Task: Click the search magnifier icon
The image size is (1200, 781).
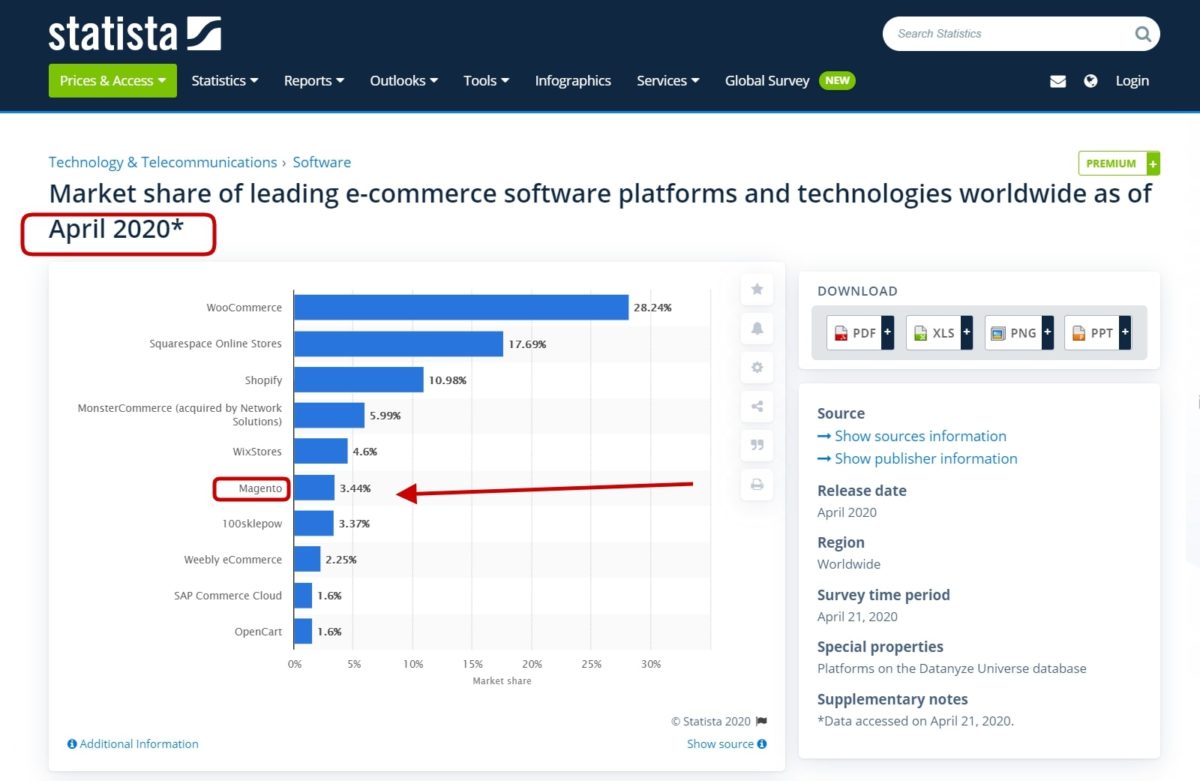Action: point(1143,34)
